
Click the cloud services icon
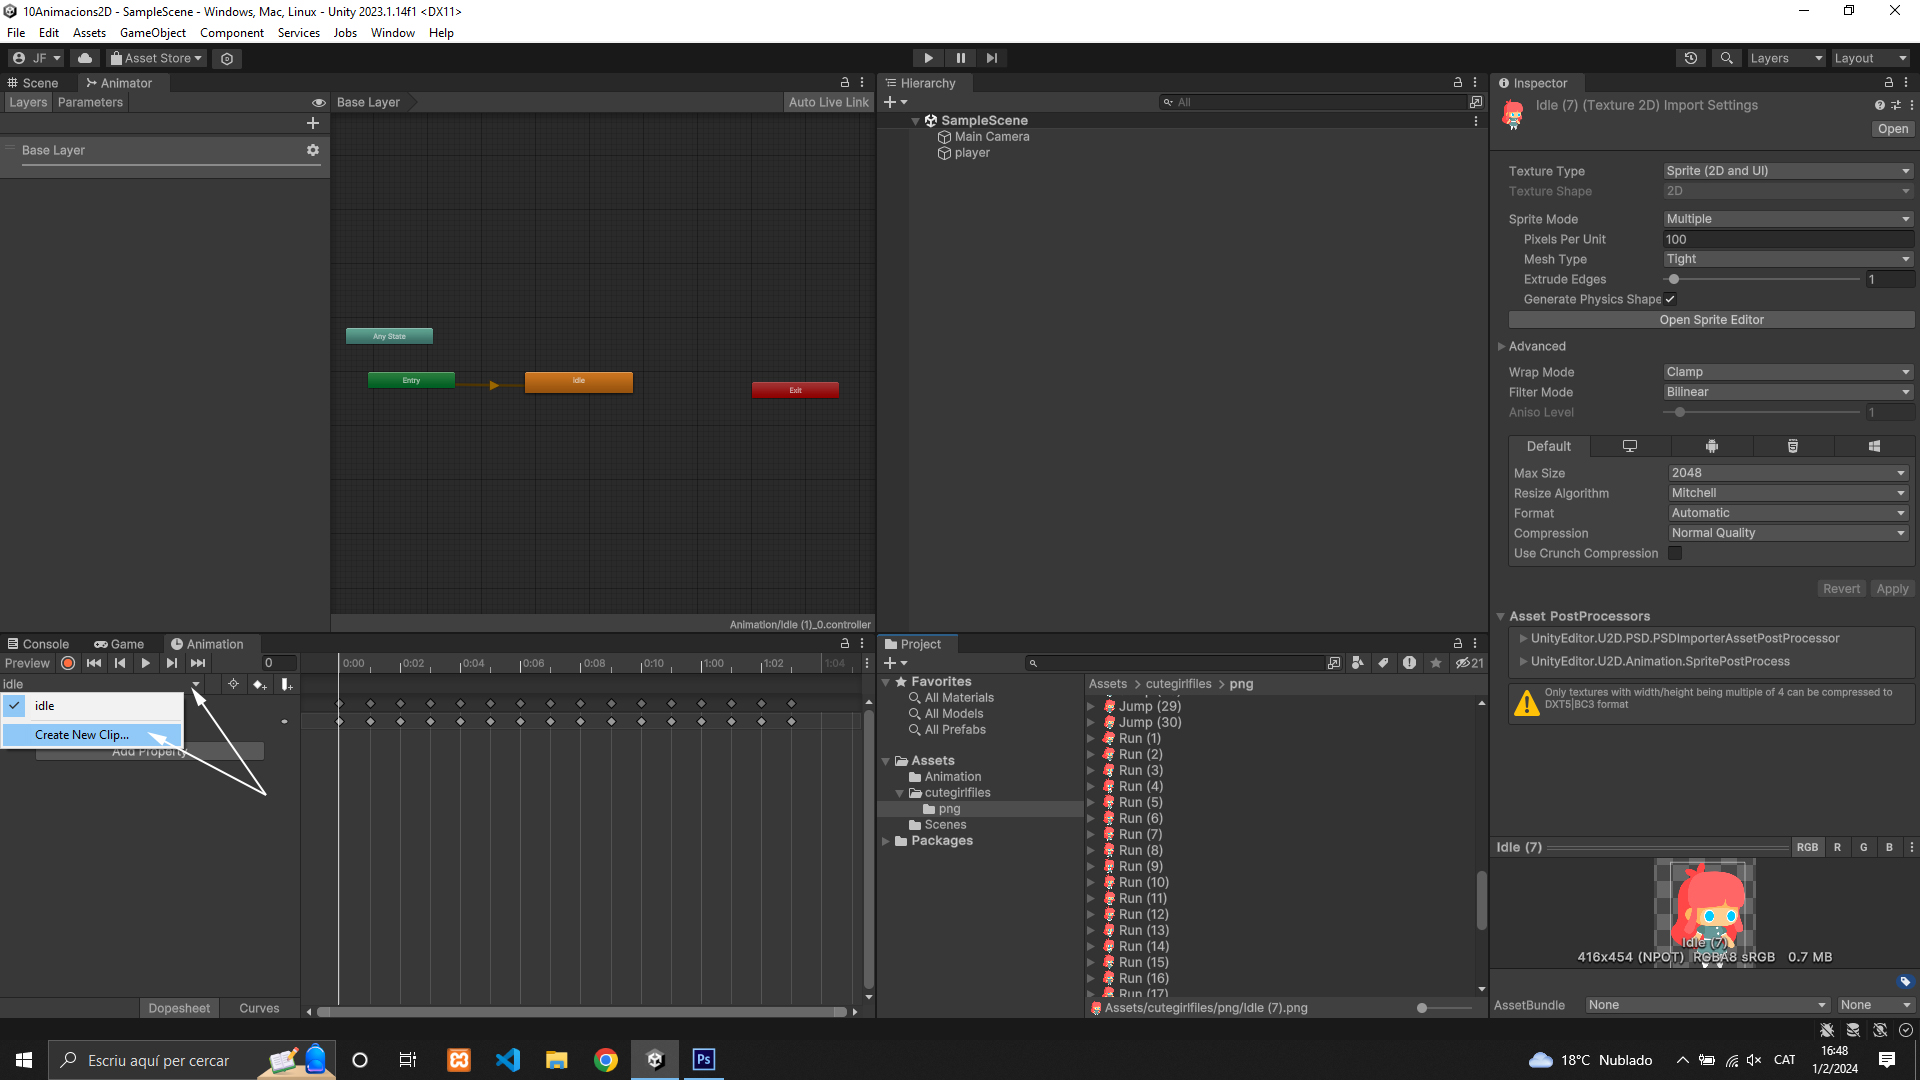85,58
